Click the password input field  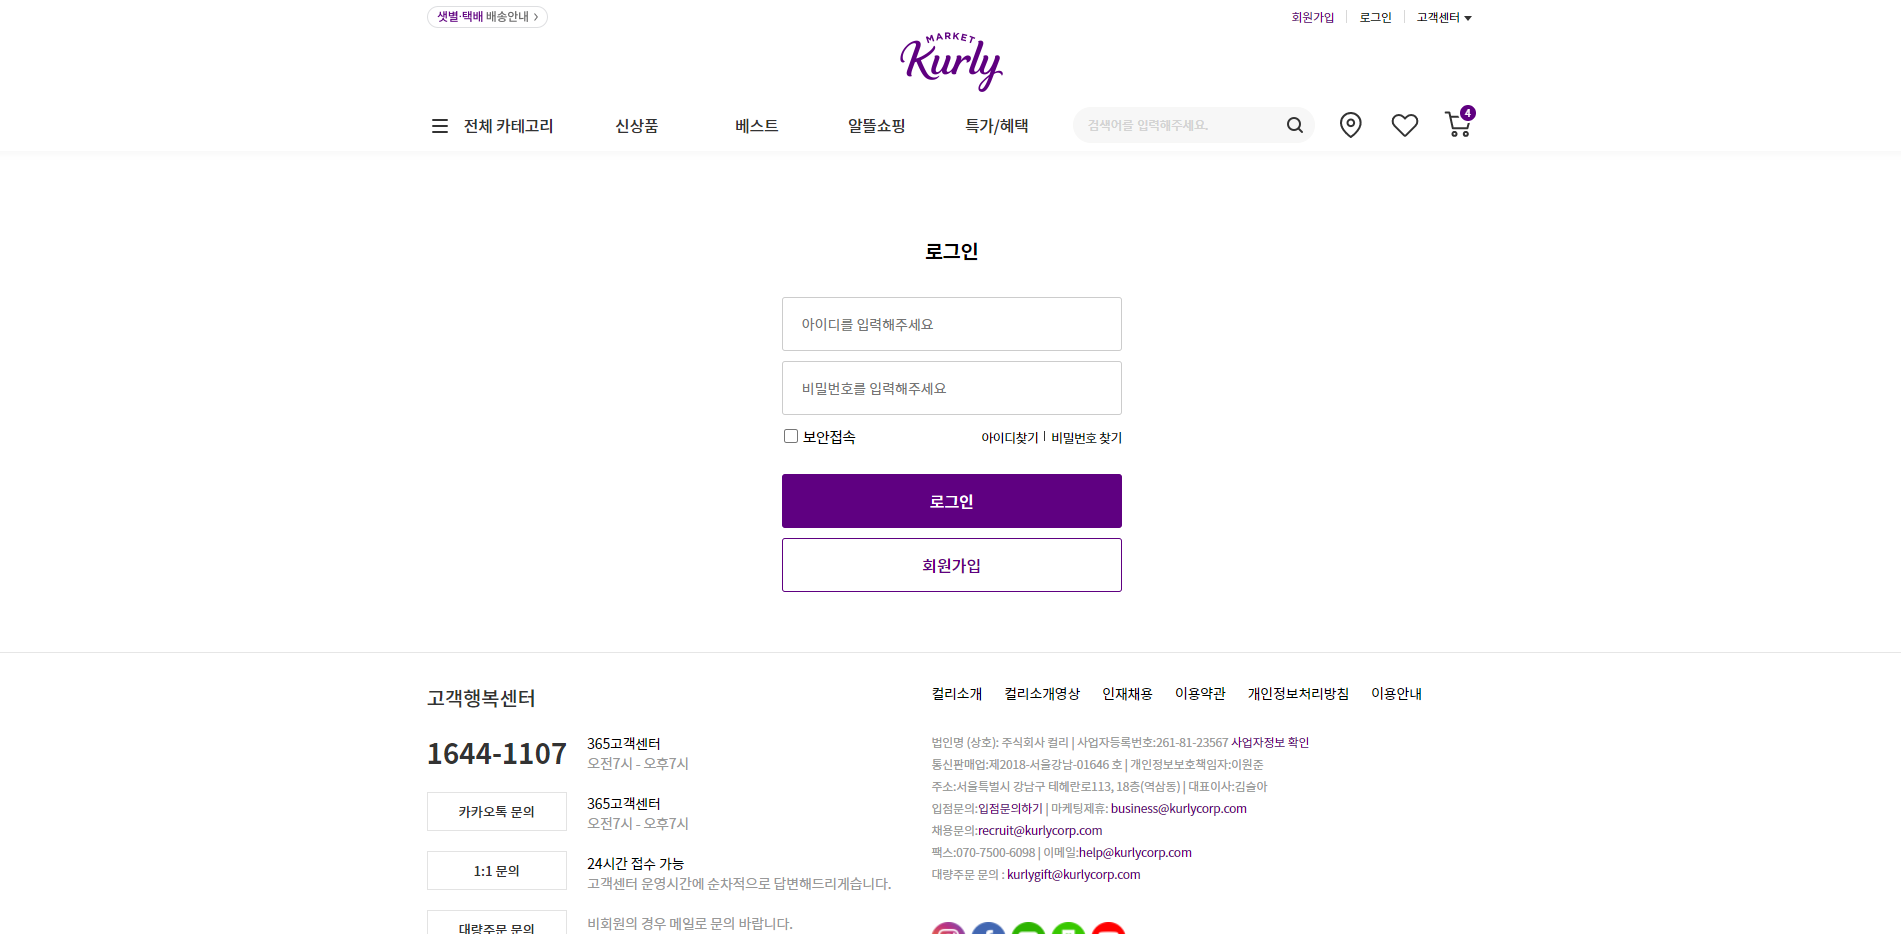pyautogui.click(x=951, y=388)
